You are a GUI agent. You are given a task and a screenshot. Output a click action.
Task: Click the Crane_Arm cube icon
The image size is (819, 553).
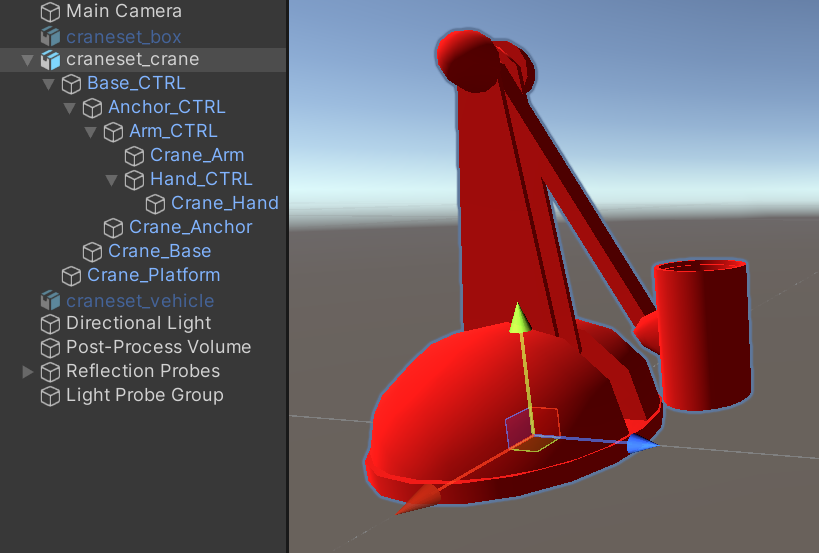tap(134, 156)
